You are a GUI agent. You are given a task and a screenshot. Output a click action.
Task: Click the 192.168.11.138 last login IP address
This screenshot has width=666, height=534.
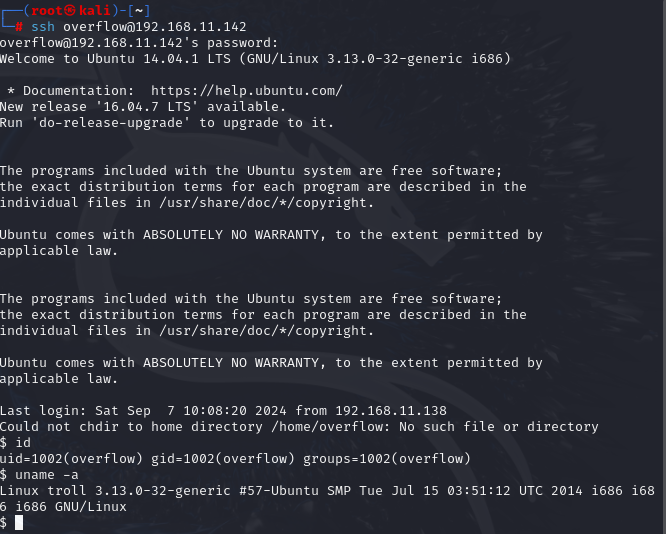click(395, 411)
